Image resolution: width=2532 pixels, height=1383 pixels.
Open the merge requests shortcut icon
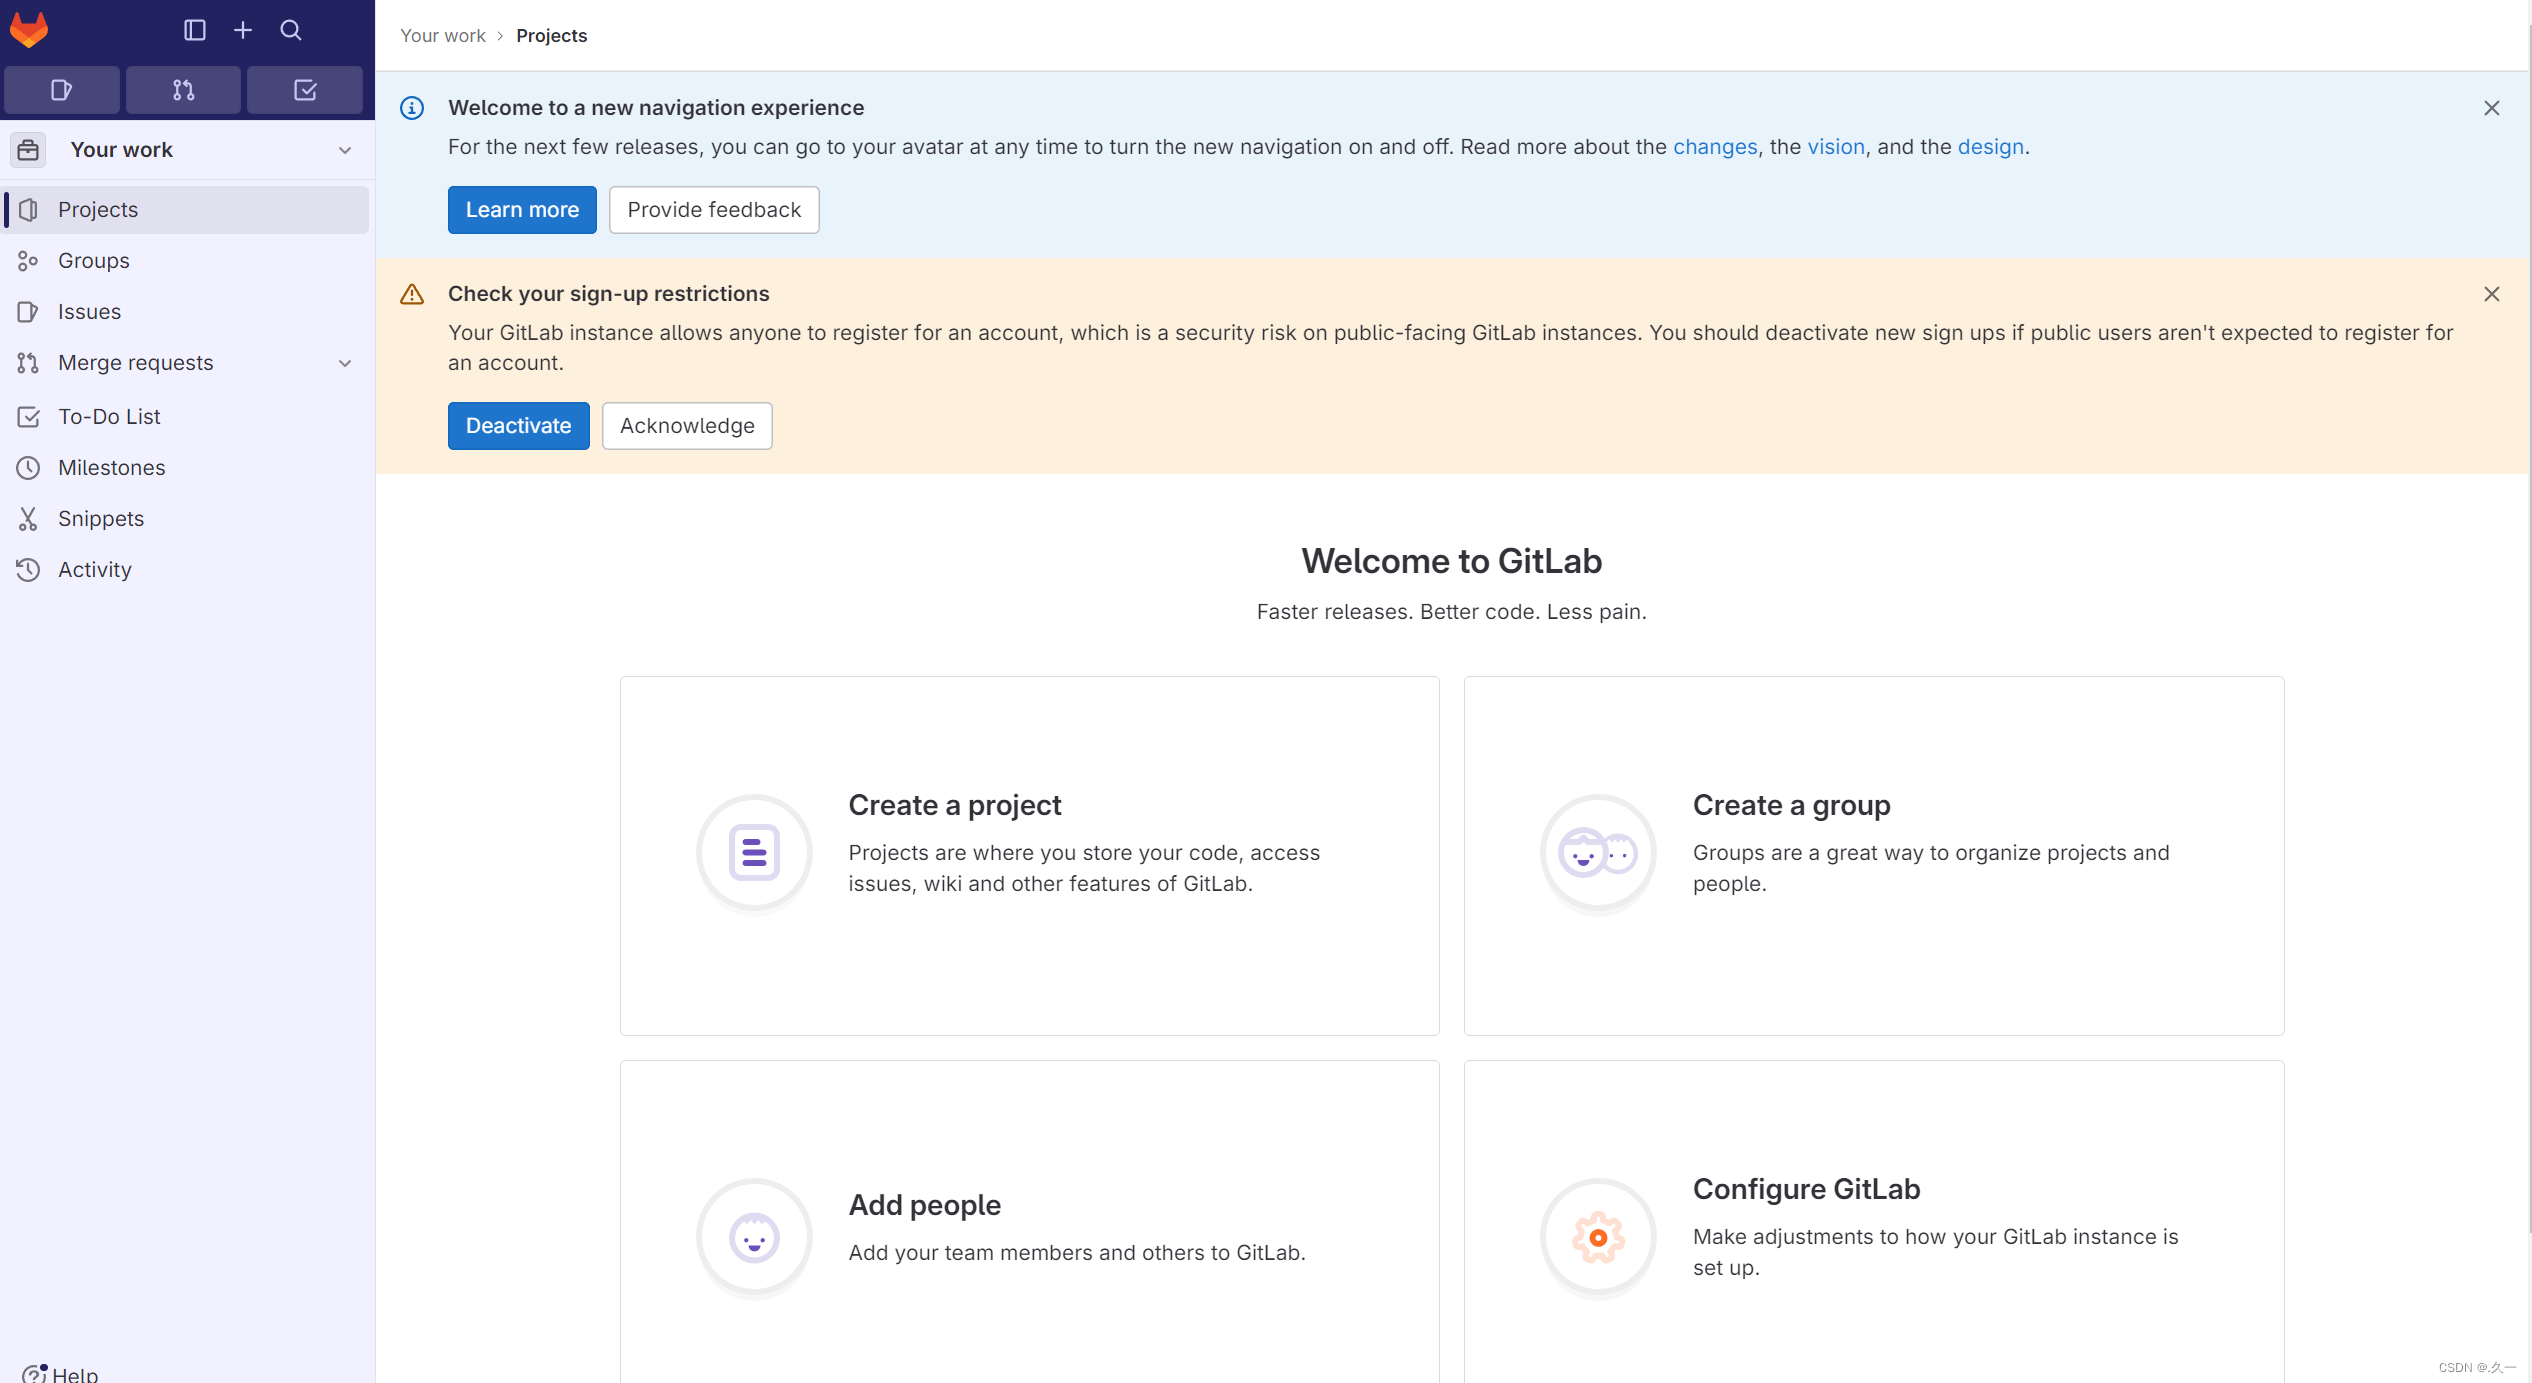pyautogui.click(x=183, y=90)
